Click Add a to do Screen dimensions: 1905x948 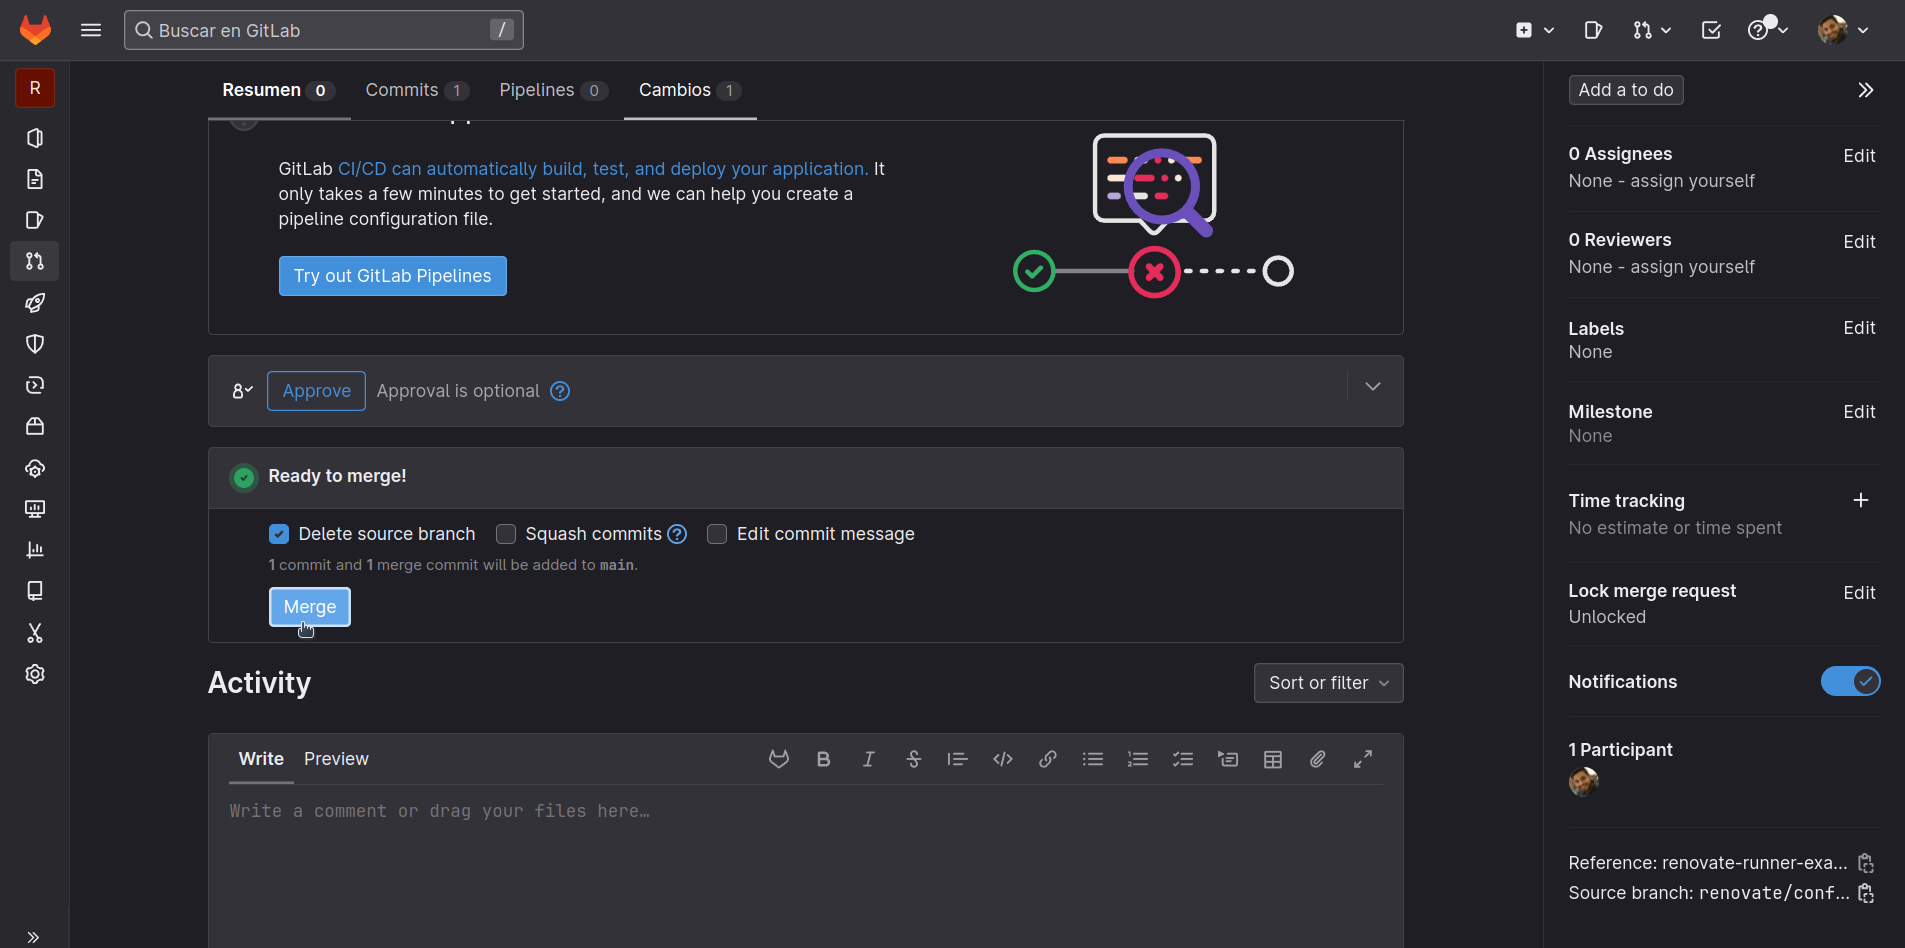pyautogui.click(x=1626, y=90)
